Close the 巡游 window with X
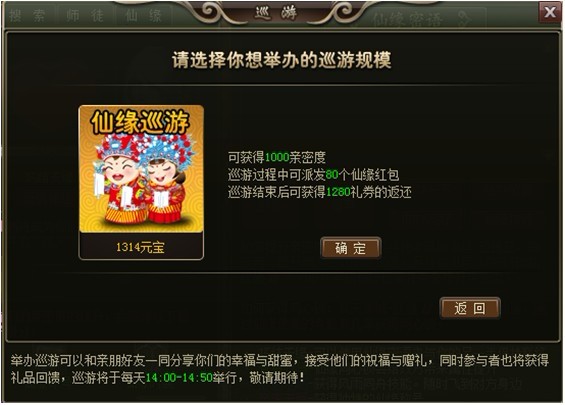 click(550, 13)
